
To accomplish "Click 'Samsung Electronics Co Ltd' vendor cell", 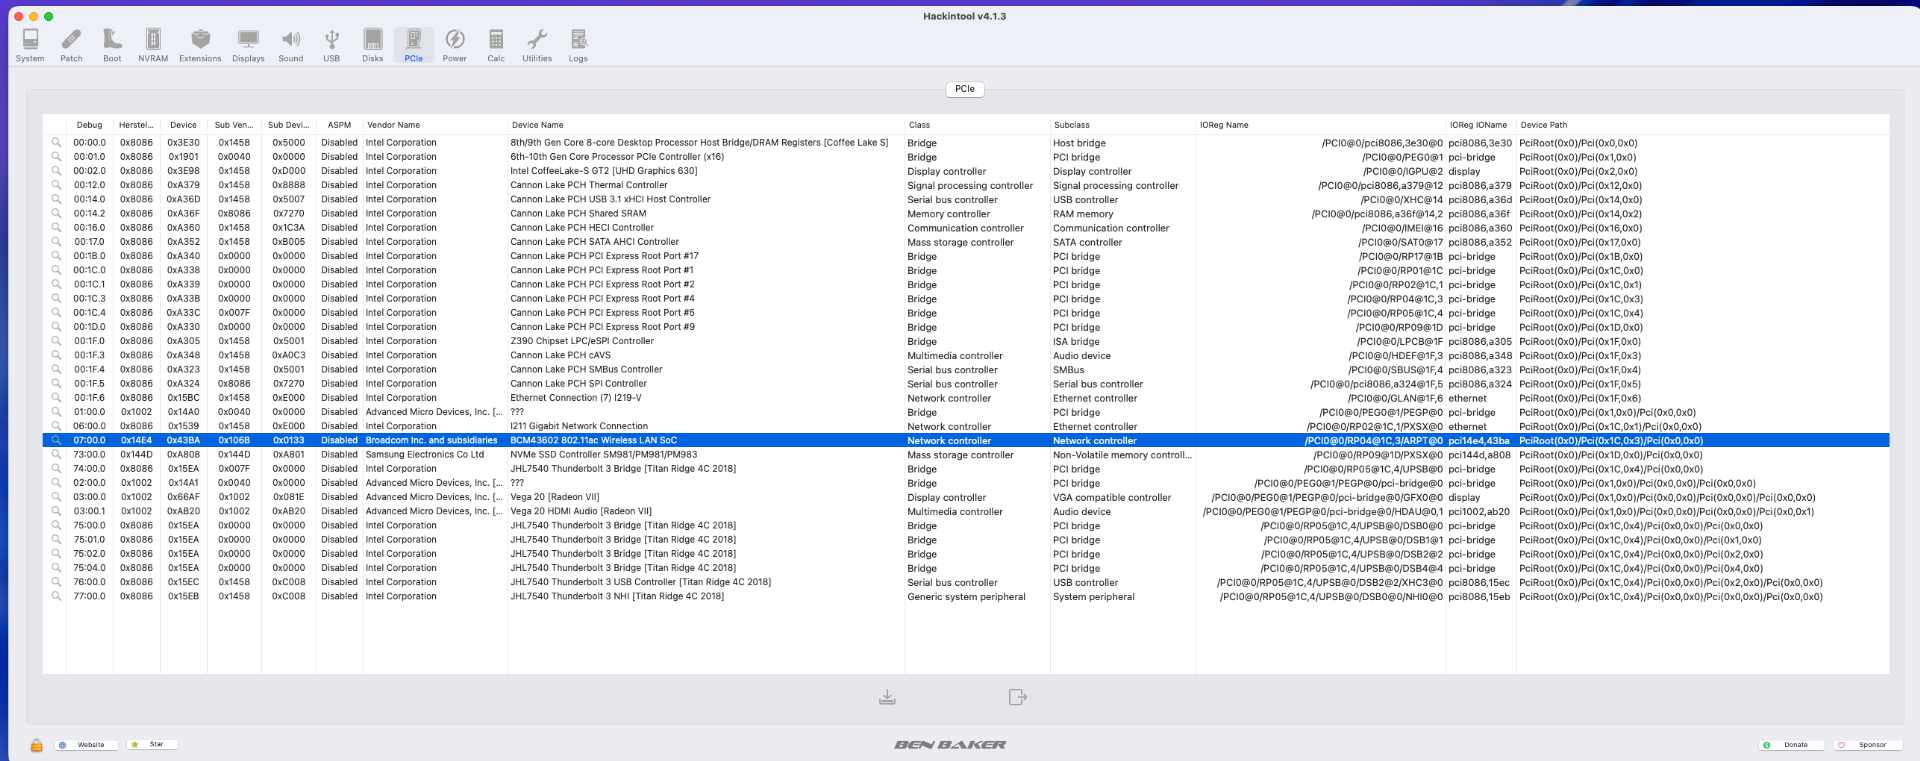I will pyautogui.click(x=425, y=454).
